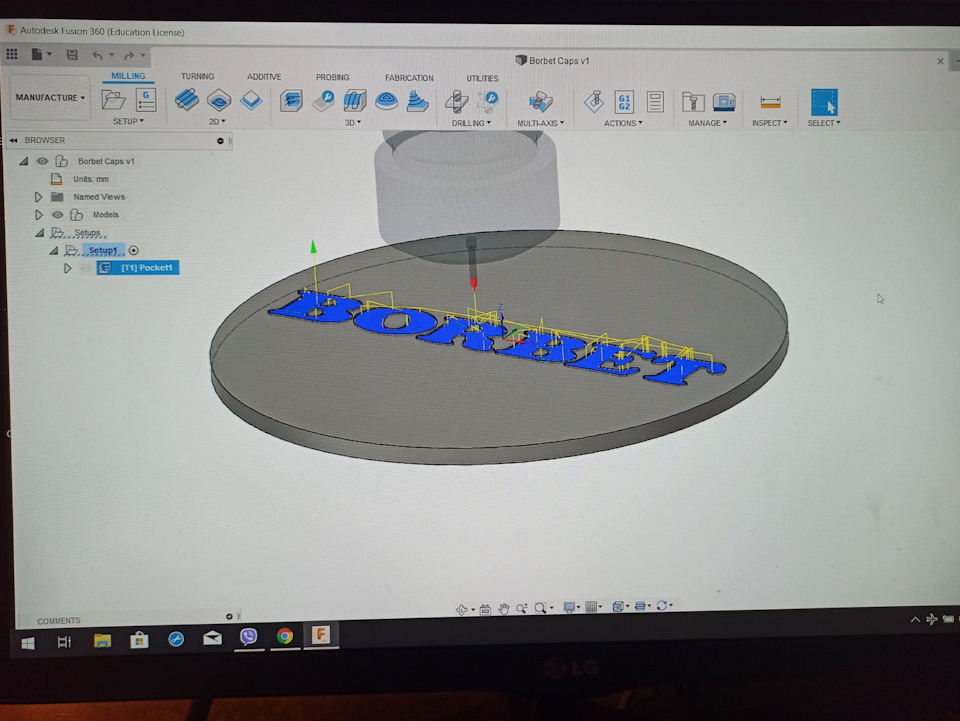Viewport: 960px width, 721px height.
Task: Open the 3D dropdown menu
Action: click(353, 122)
